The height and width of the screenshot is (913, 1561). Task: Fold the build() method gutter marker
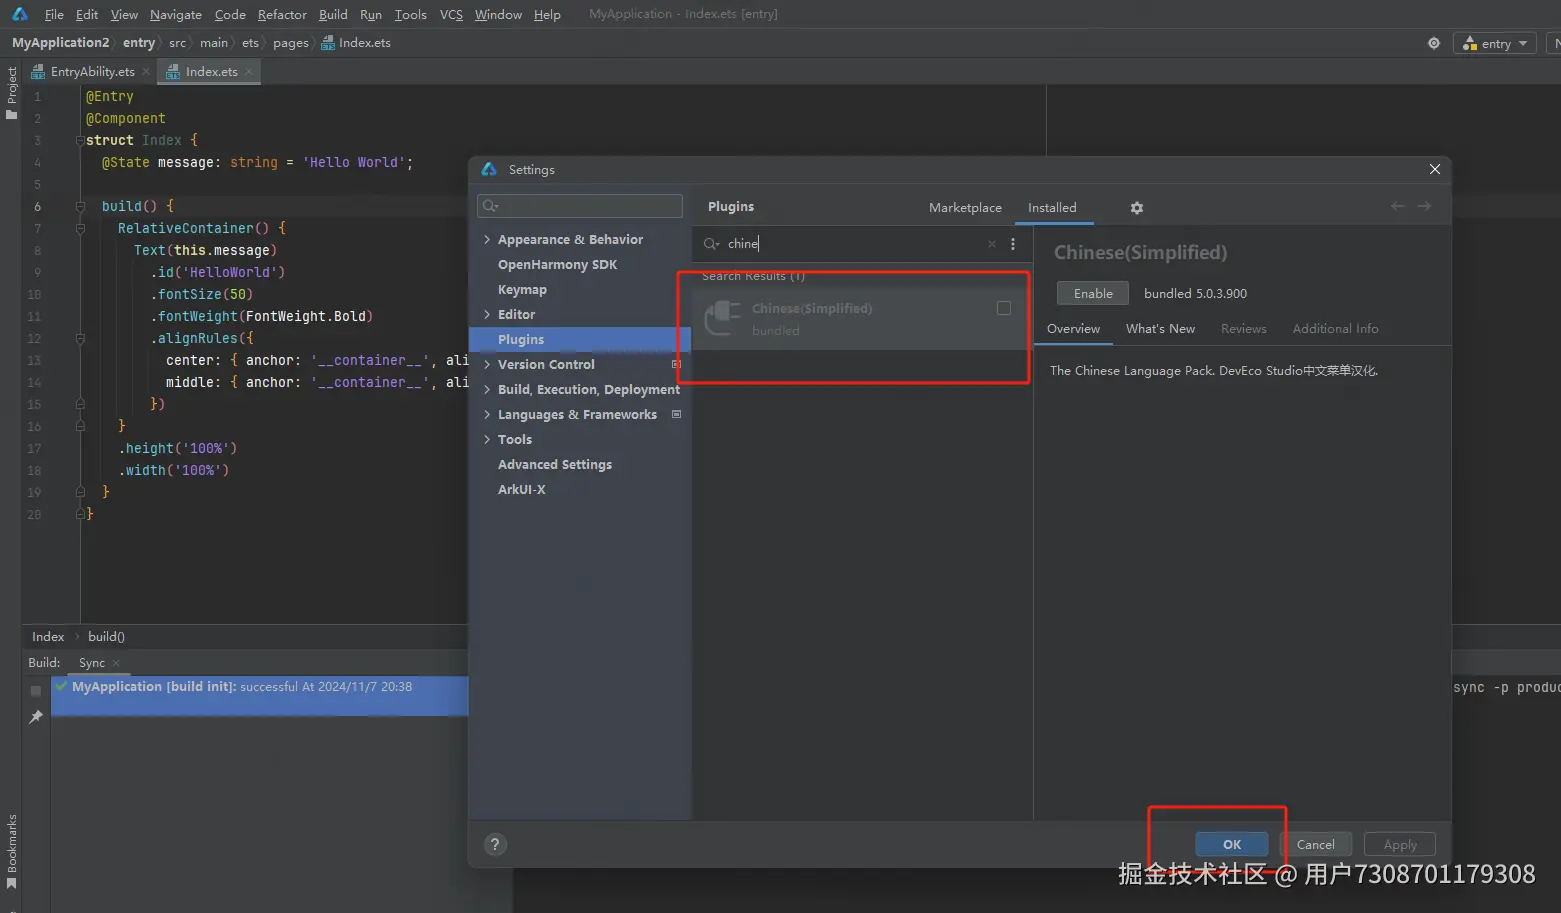click(80, 206)
